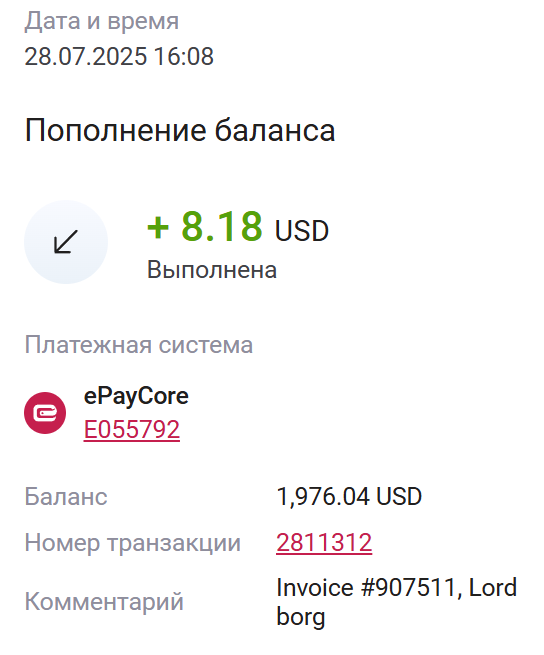This screenshot has height=655, width=544.
Task: Click the Комментарий field label
Action: click(x=104, y=602)
